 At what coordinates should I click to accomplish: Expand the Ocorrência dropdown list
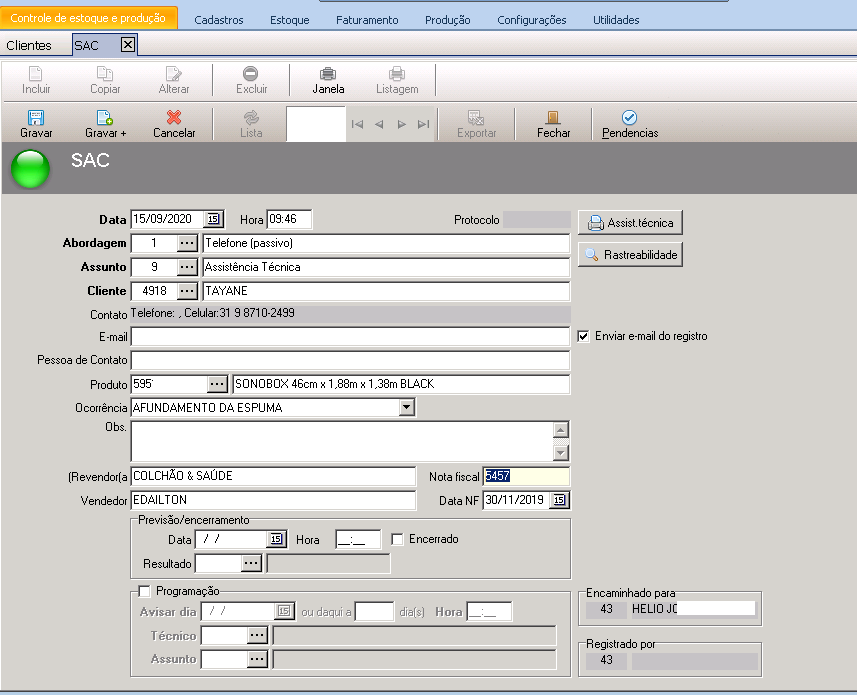point(406,408)
